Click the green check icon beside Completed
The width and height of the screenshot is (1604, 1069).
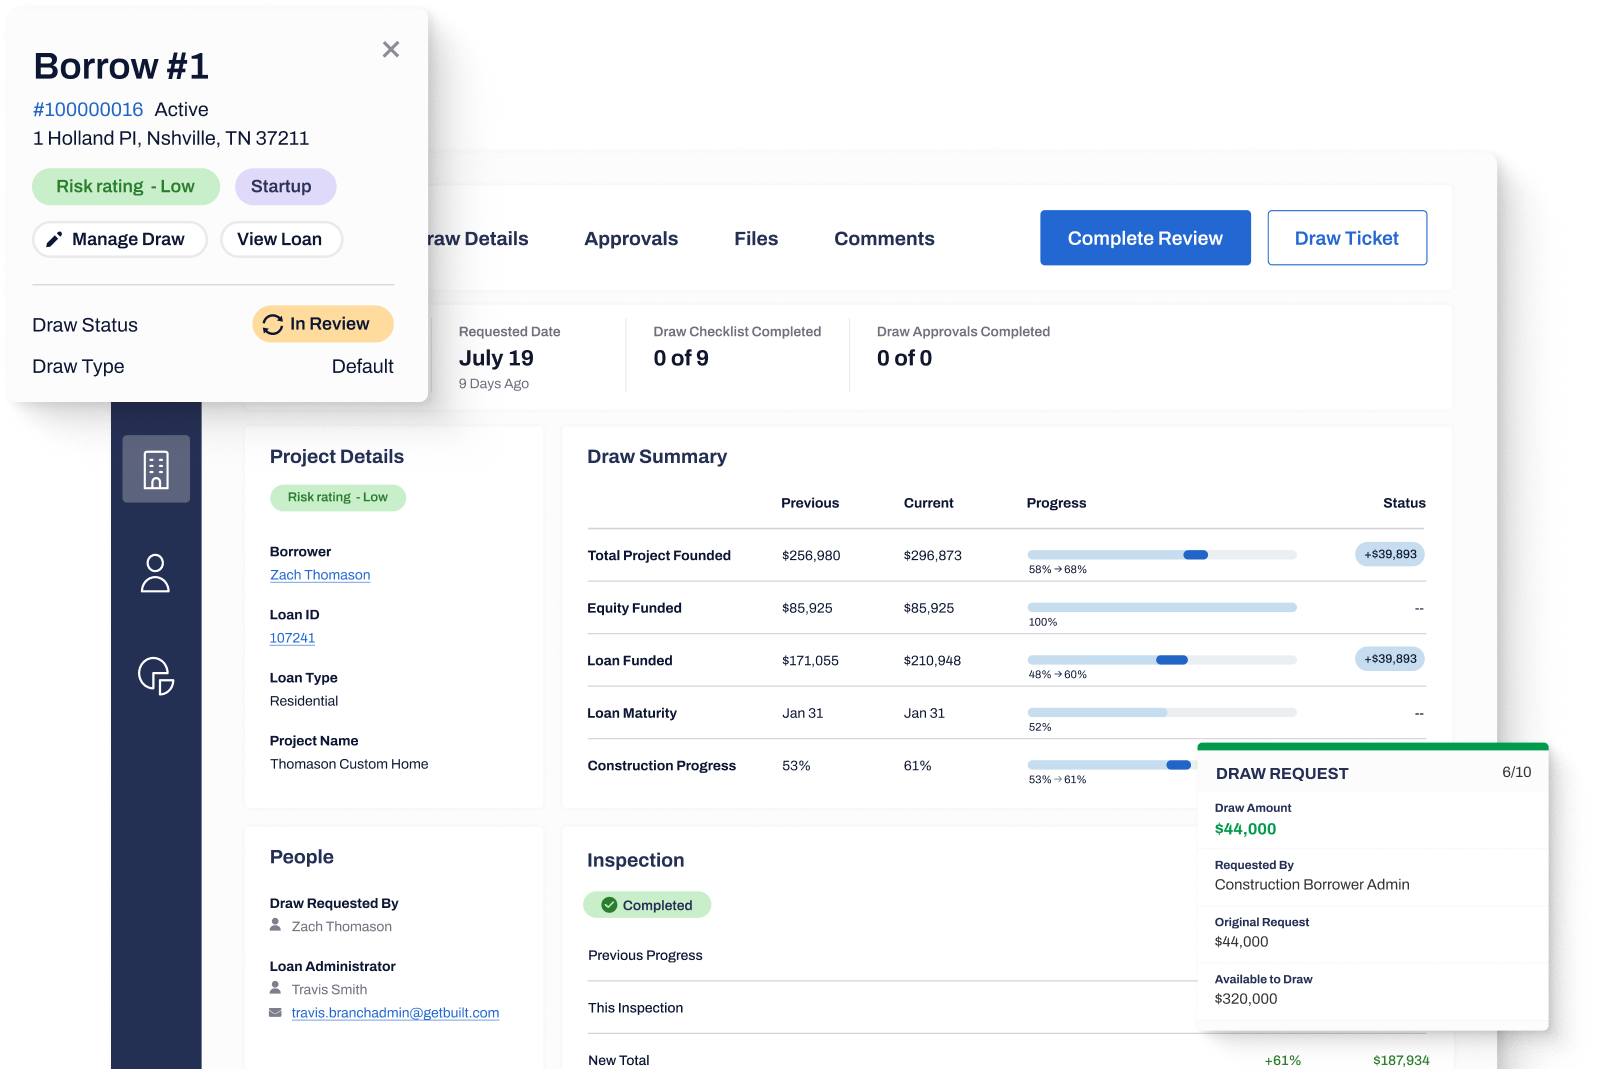(609, 905)
